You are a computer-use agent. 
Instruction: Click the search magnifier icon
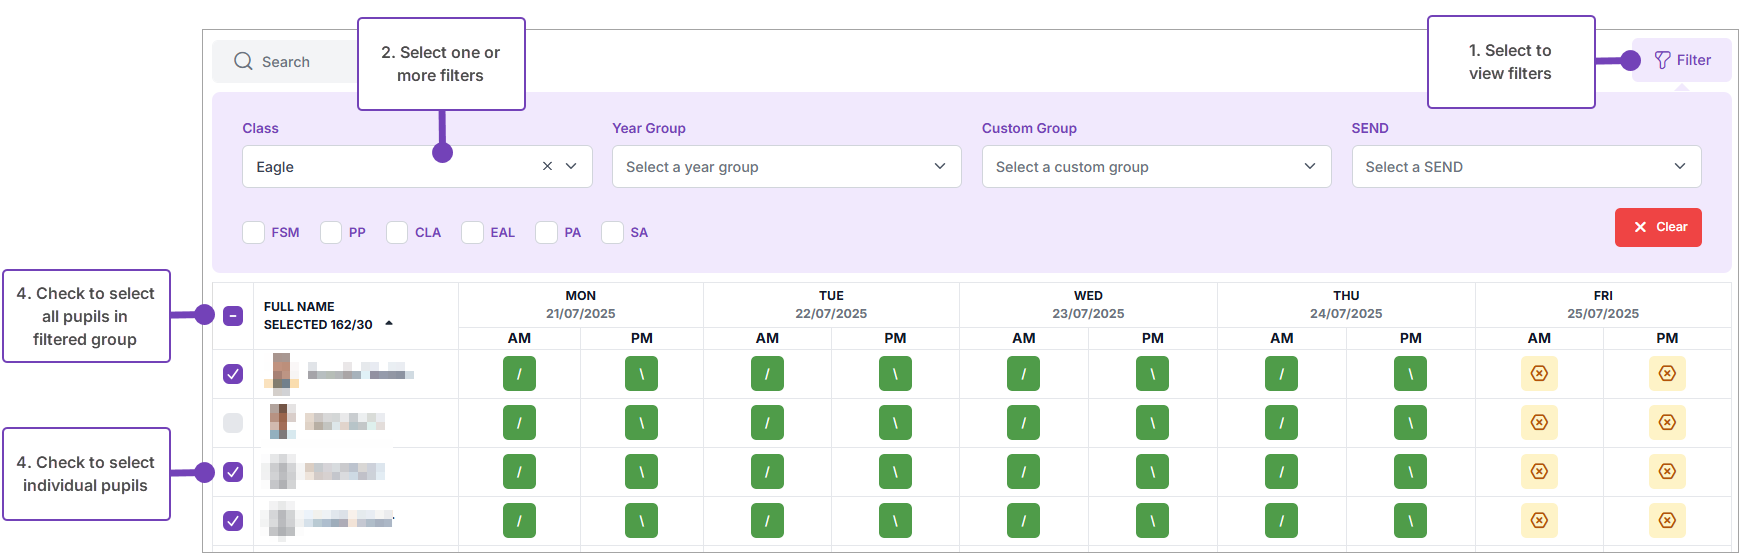click(243, 61)
